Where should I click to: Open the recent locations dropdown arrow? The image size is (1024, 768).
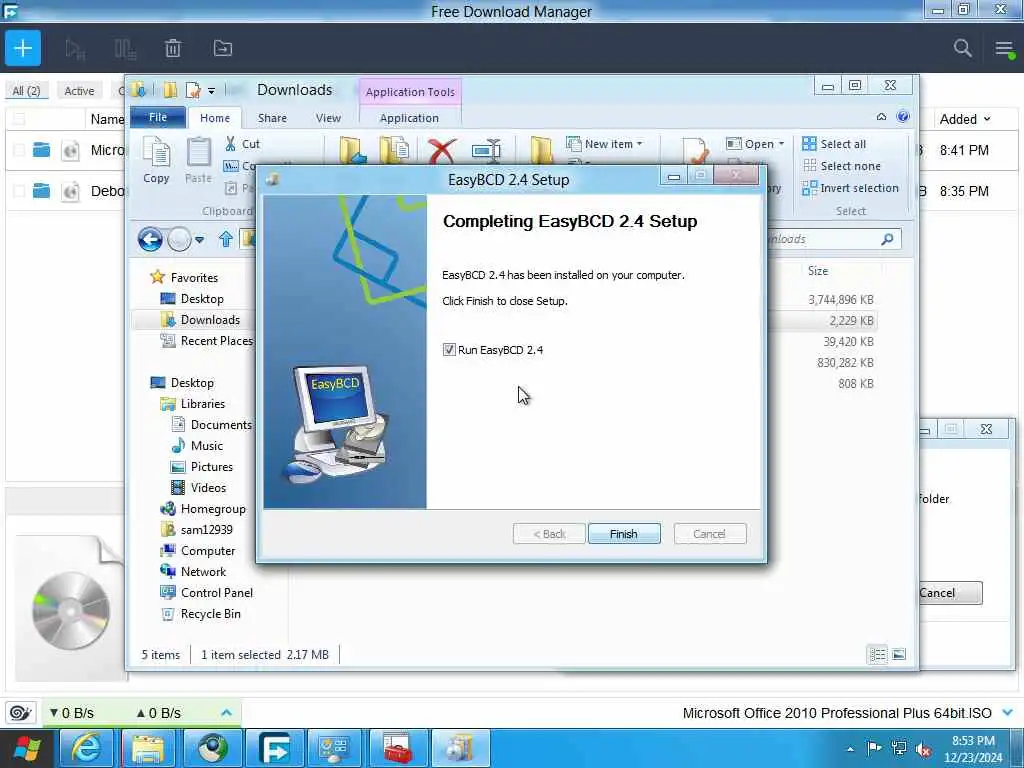coord(199,240)
